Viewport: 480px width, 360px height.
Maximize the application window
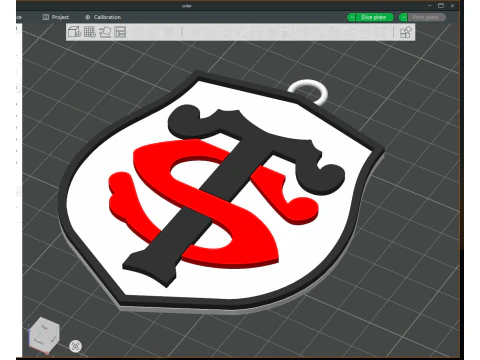click(x=441, y=5)
